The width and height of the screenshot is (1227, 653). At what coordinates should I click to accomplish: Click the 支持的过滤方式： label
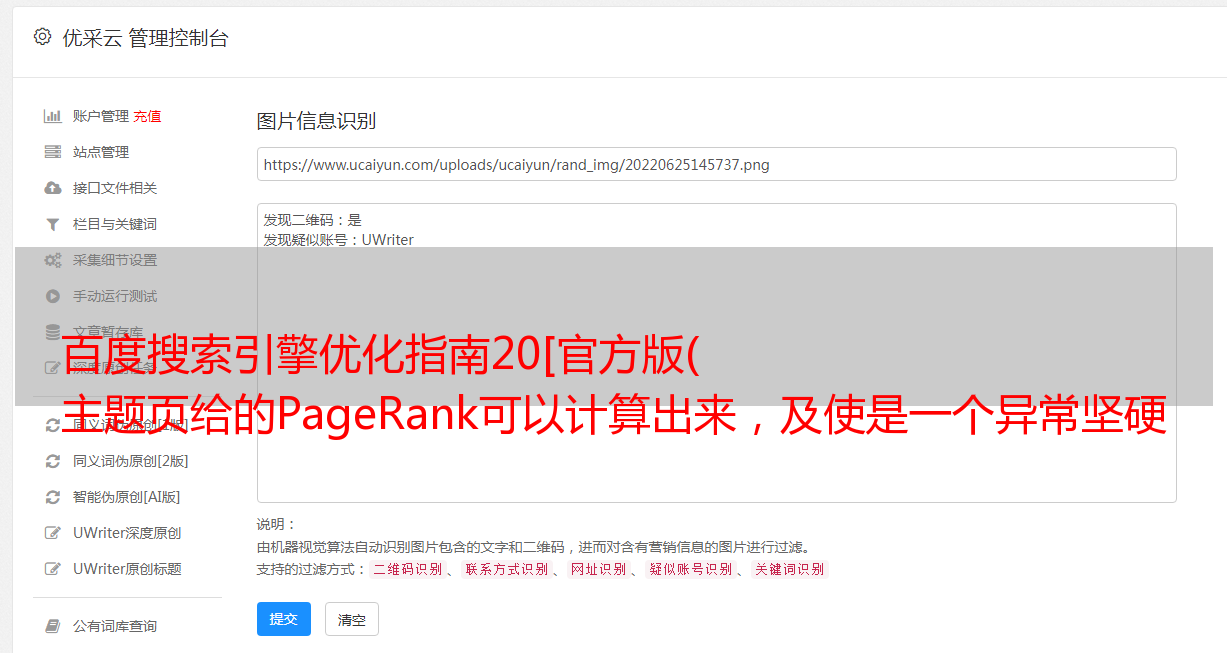pyautogui.click(x=312, y=569)
